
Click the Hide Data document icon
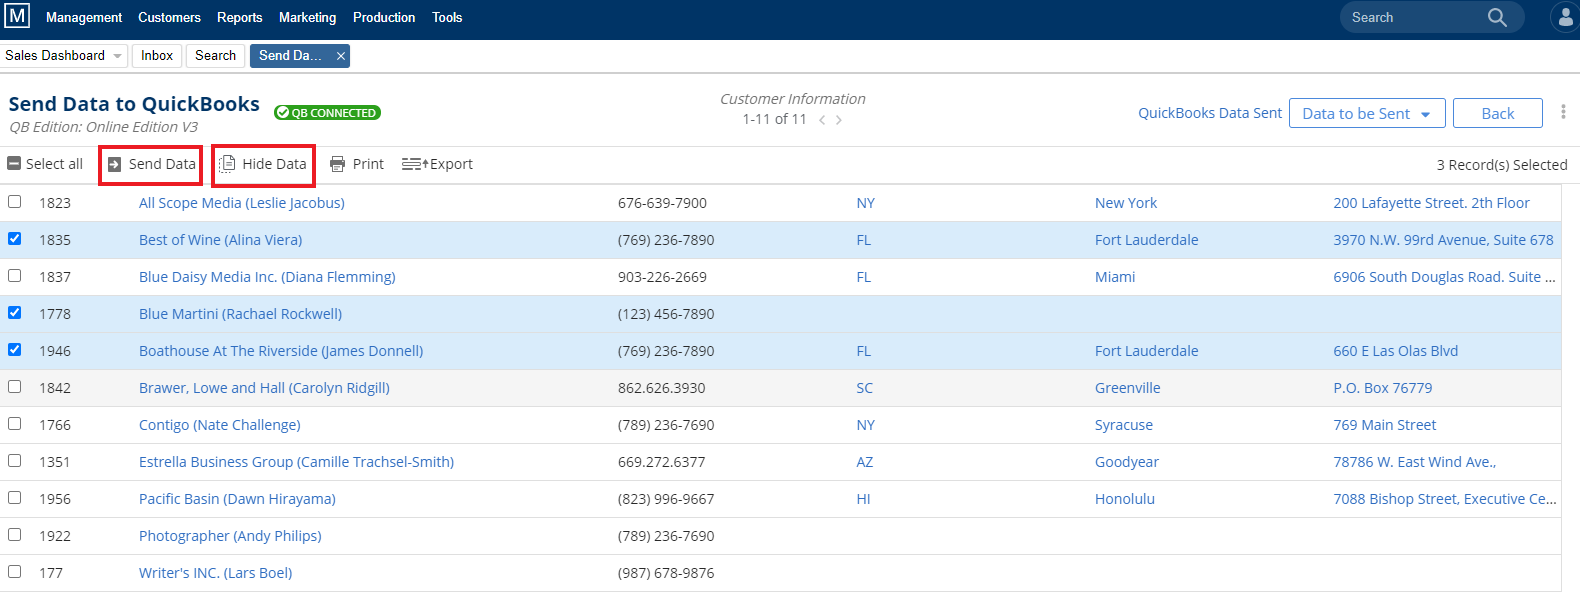[228, 164]
